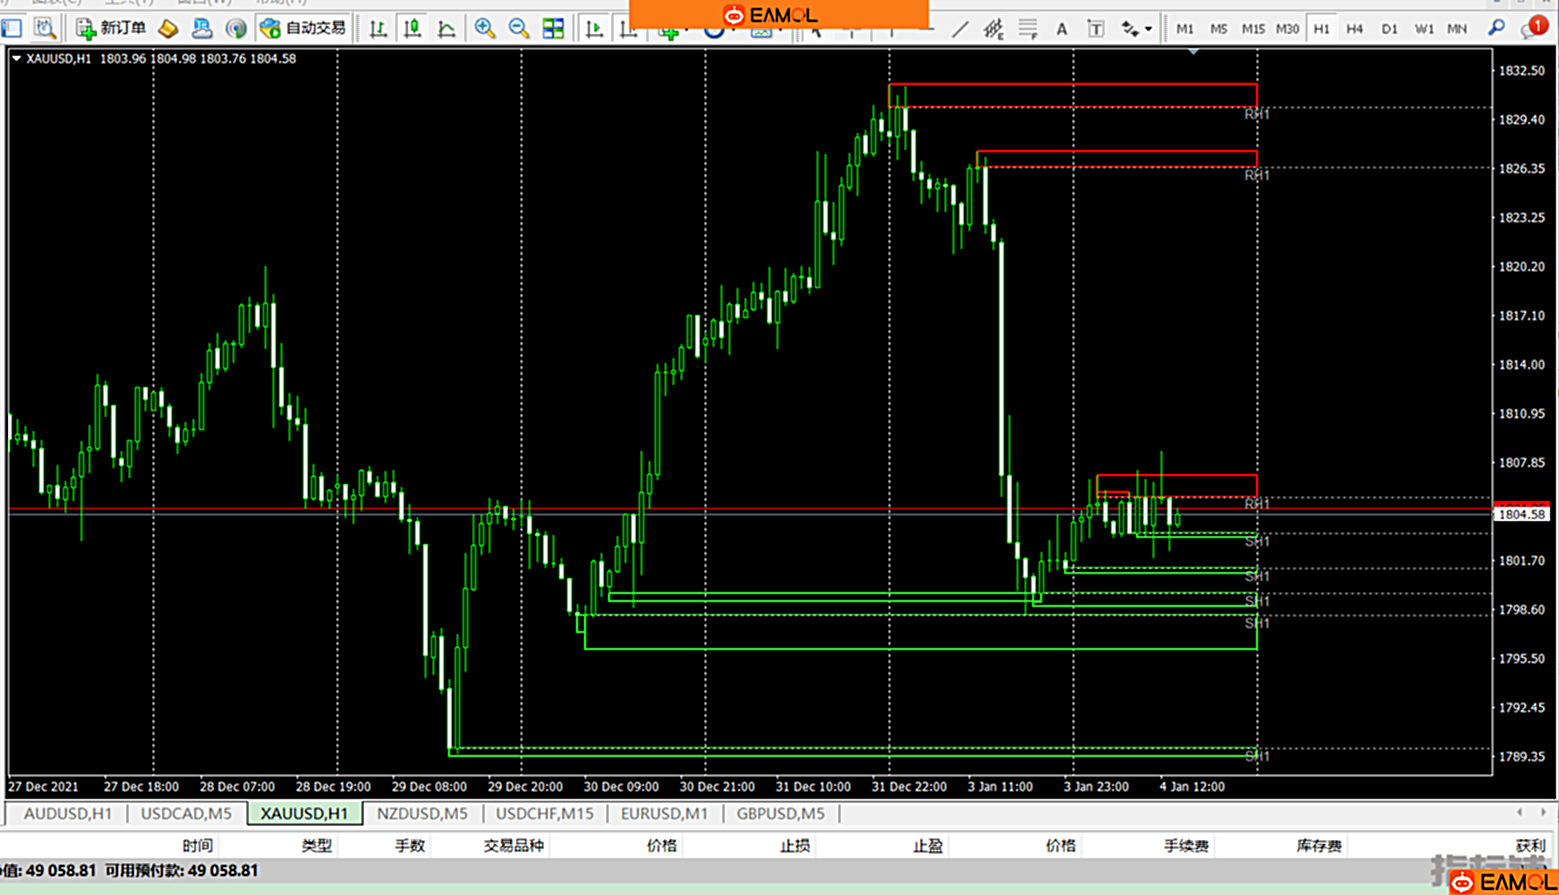The width and height of the screenshot is (1559, 895).
Task: Open the search magnifier icon
Action: tap(1496, 28)
